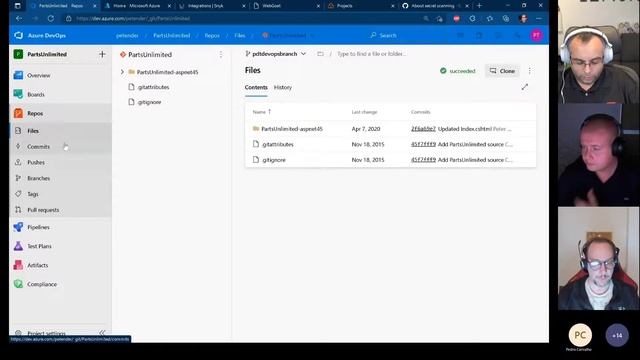Screen dimensions: 640x360
Task: Click the PartsUnlimited project name in sidebar
Action: pos(47,54)
